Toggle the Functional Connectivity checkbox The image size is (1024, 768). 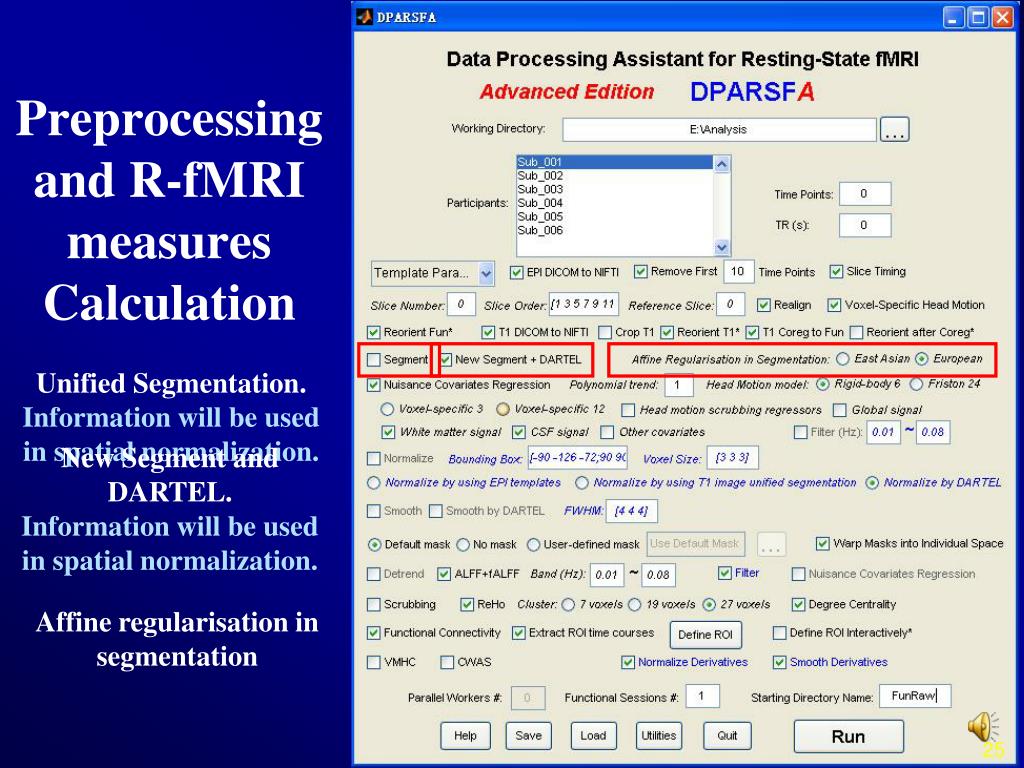point(374,633)
